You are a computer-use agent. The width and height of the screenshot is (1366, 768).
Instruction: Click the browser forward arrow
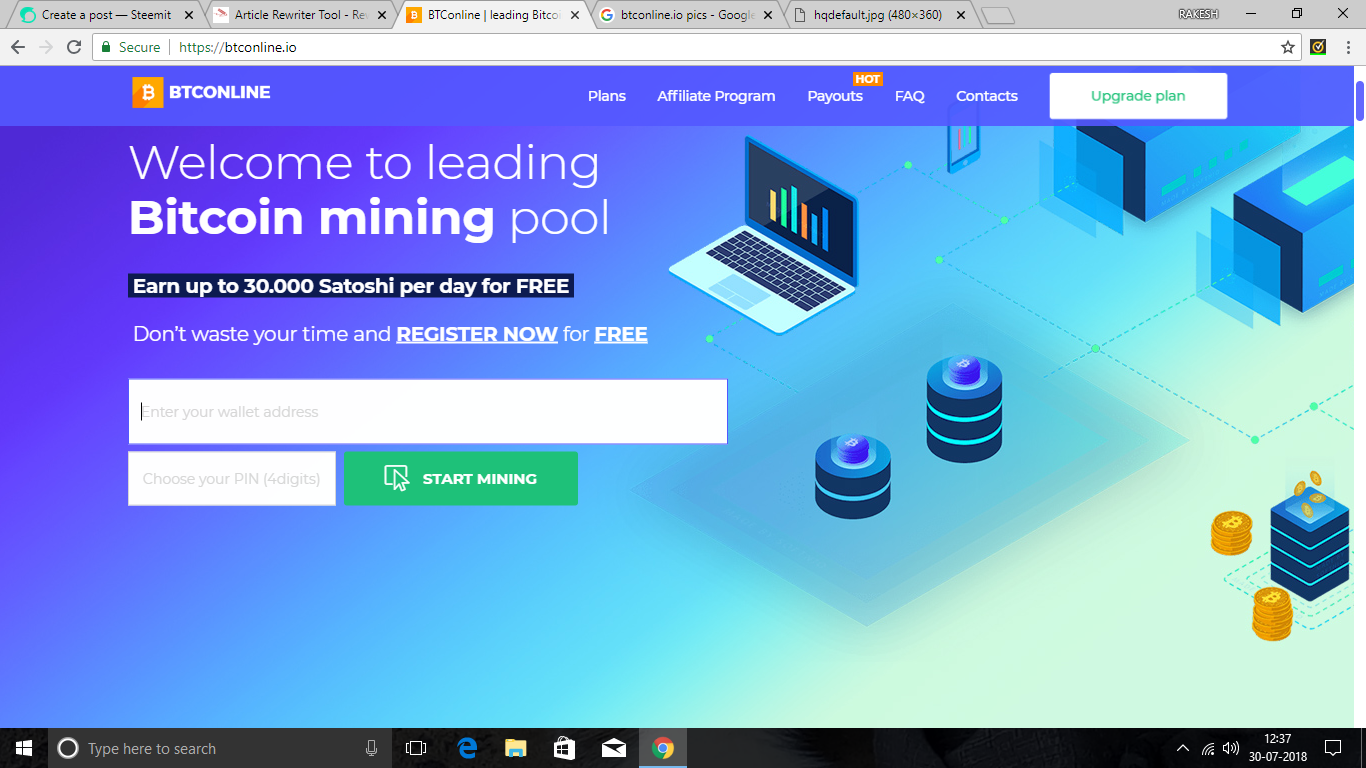pos(46,47)
